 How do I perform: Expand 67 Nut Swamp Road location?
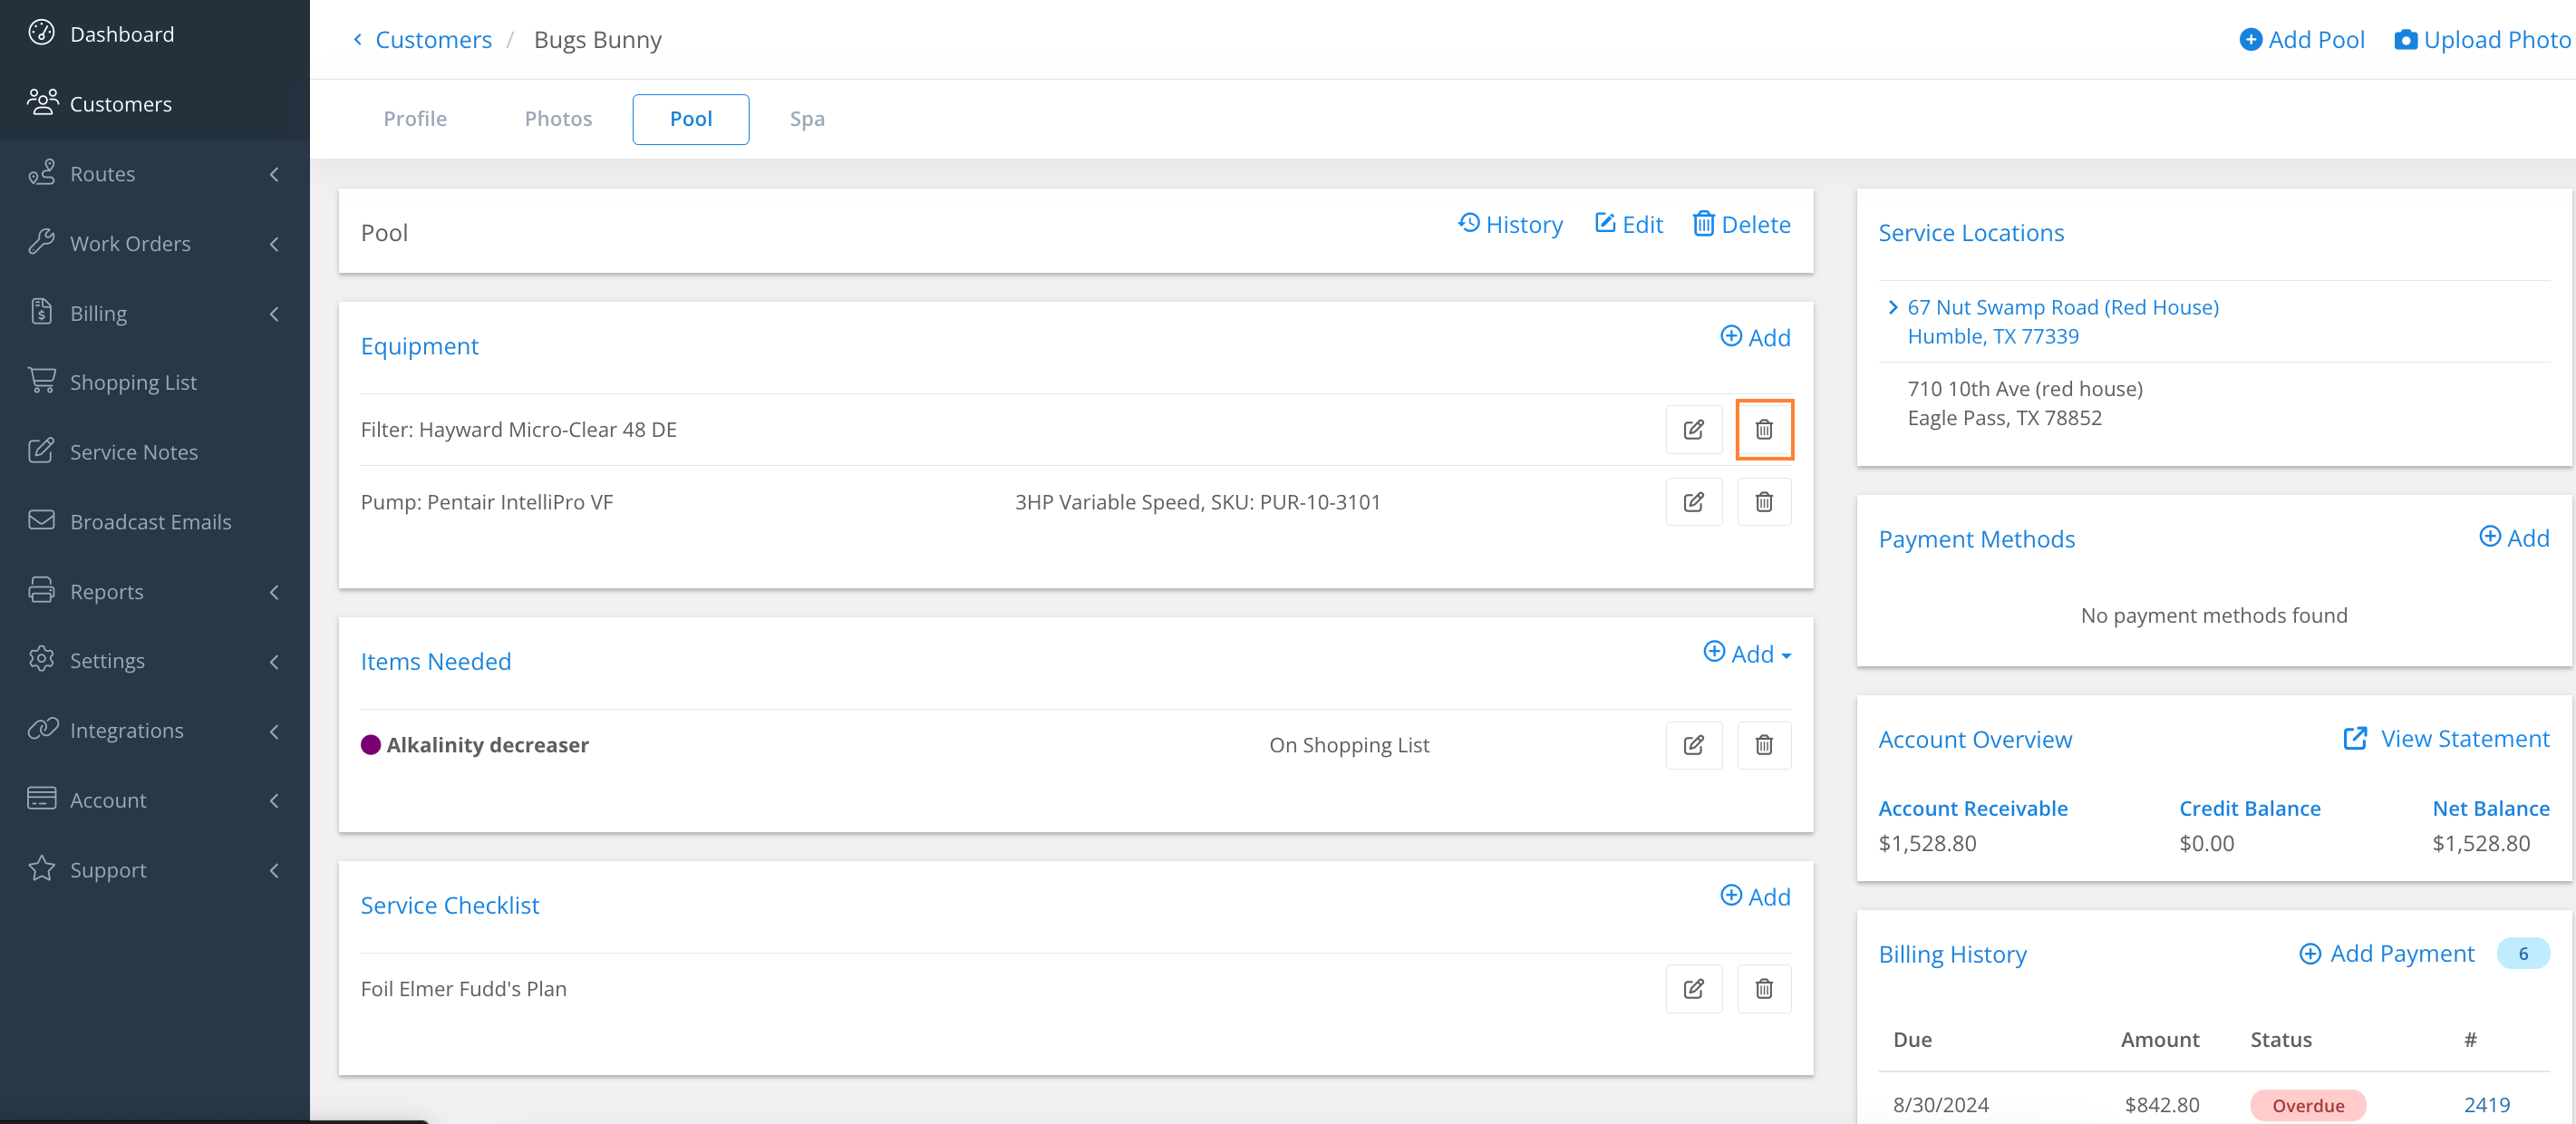click(x=1892, y=308)
